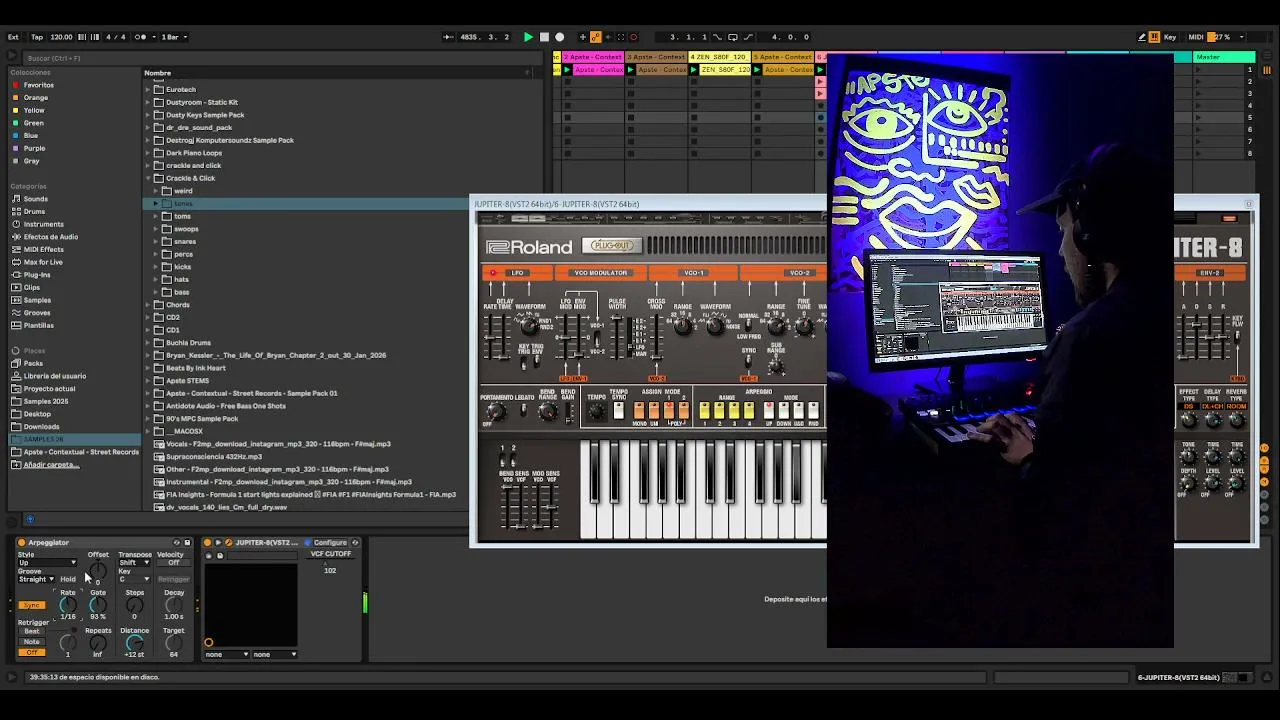Start playback with the green Play button

point(528,37)
